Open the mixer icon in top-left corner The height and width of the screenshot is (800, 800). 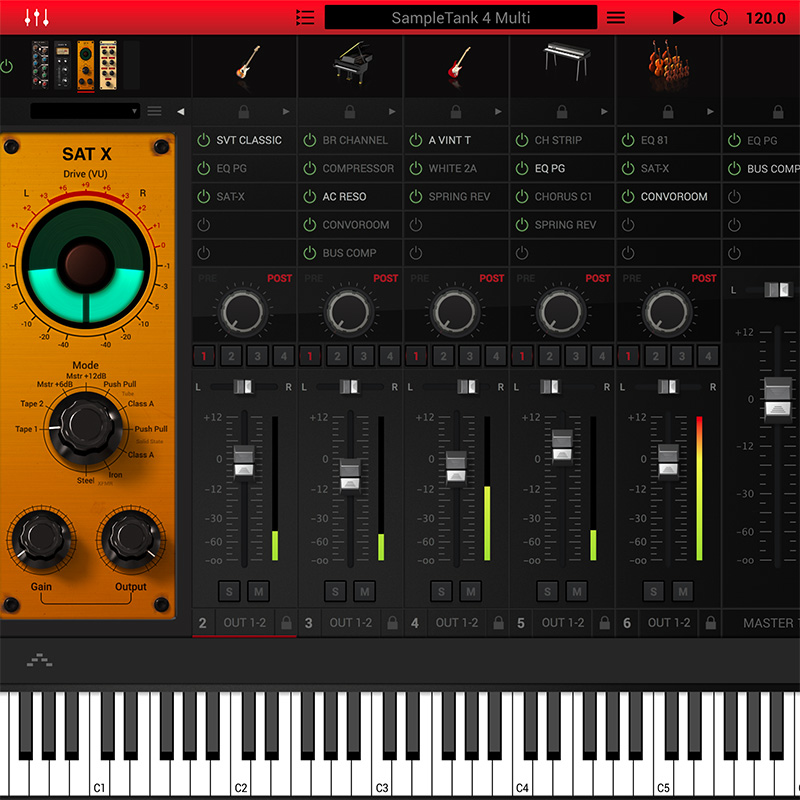[37, 18]
